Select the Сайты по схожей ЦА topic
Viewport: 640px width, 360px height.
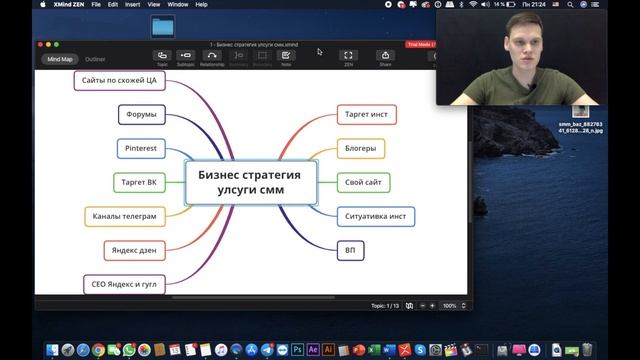pyautogui.click(x=119, y=80)
